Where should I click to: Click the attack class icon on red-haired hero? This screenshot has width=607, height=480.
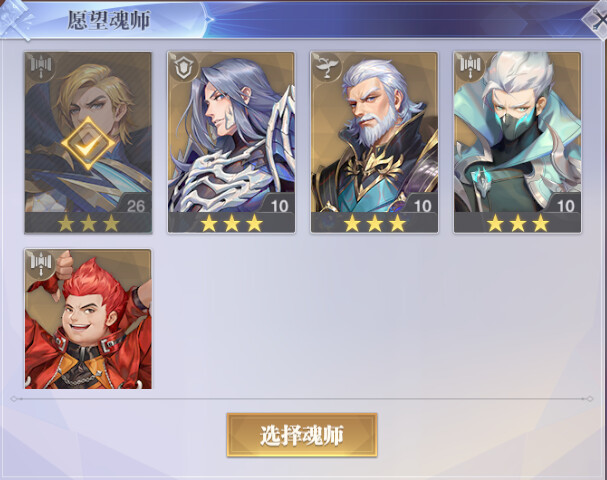click(x=41, y=264)
